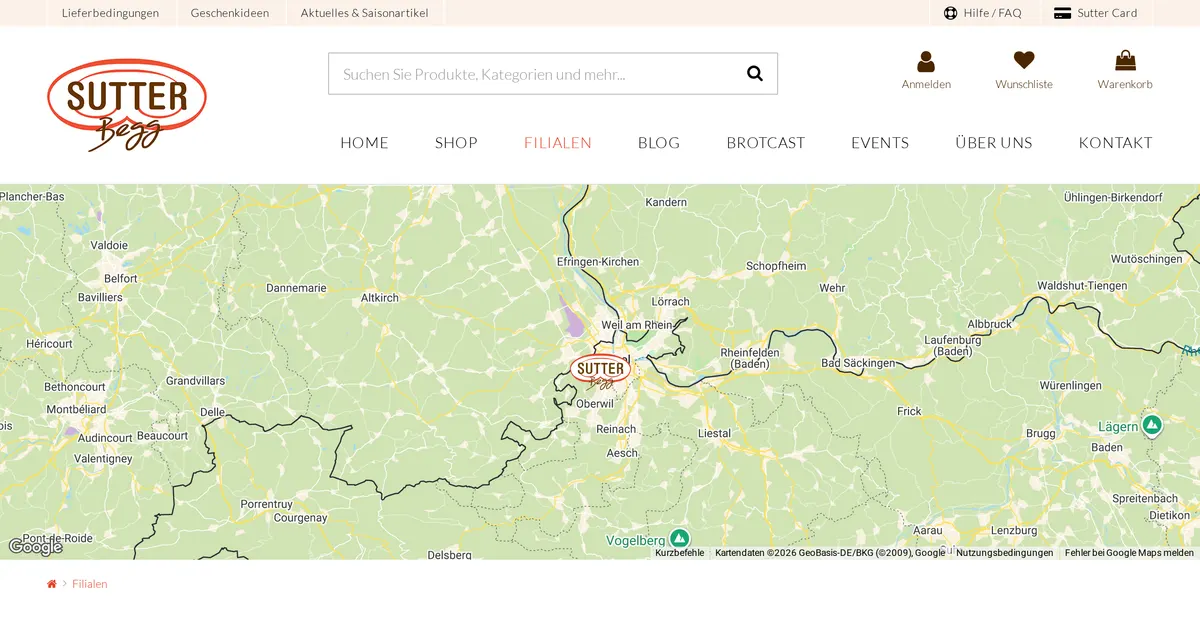1200x630 pixels.
Task: Click Lörrach label on the map
Action: coord(670,301)
